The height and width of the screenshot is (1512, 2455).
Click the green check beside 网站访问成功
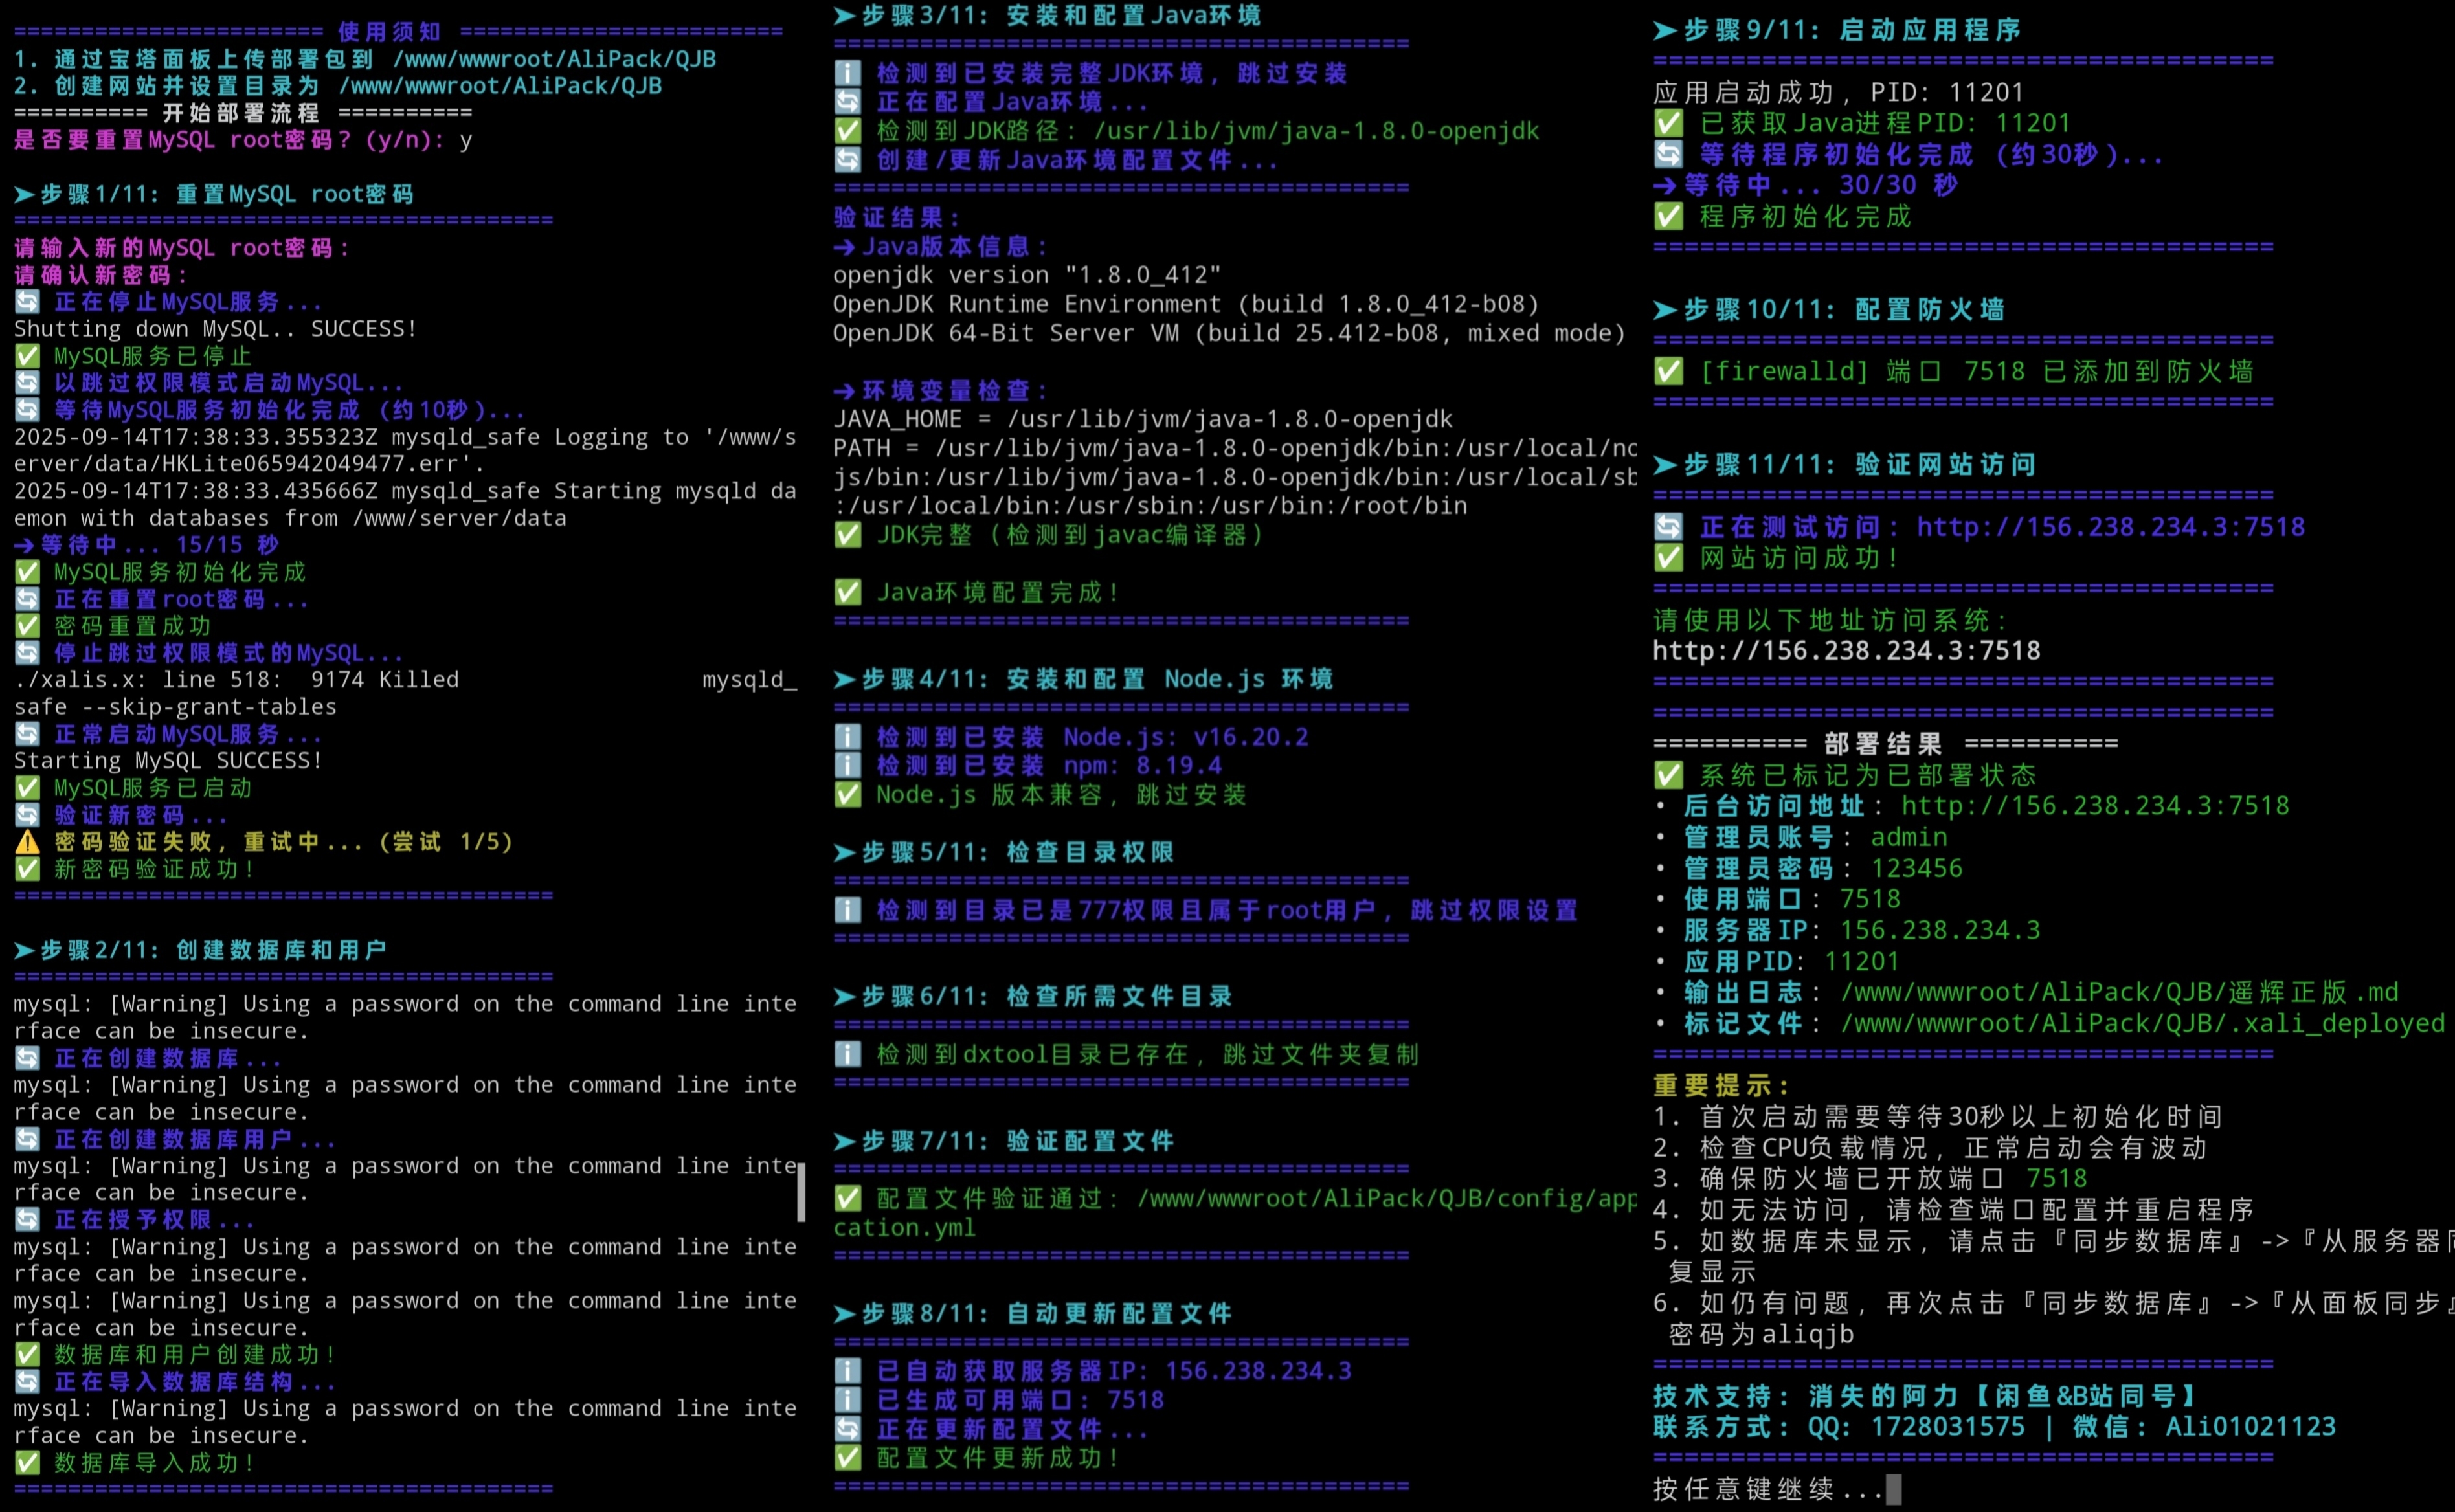(x=1668, y=558)
